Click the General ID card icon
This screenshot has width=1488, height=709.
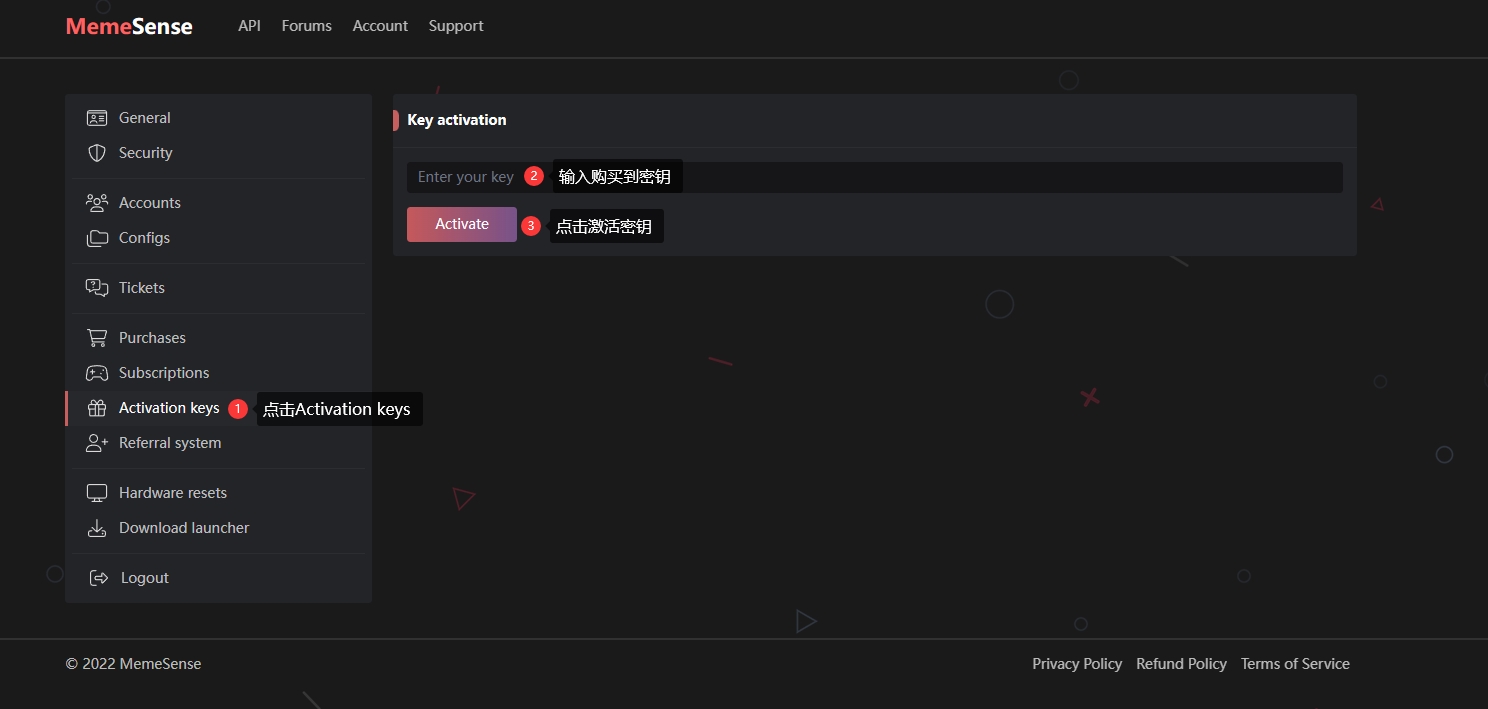[x=97, y=118]
